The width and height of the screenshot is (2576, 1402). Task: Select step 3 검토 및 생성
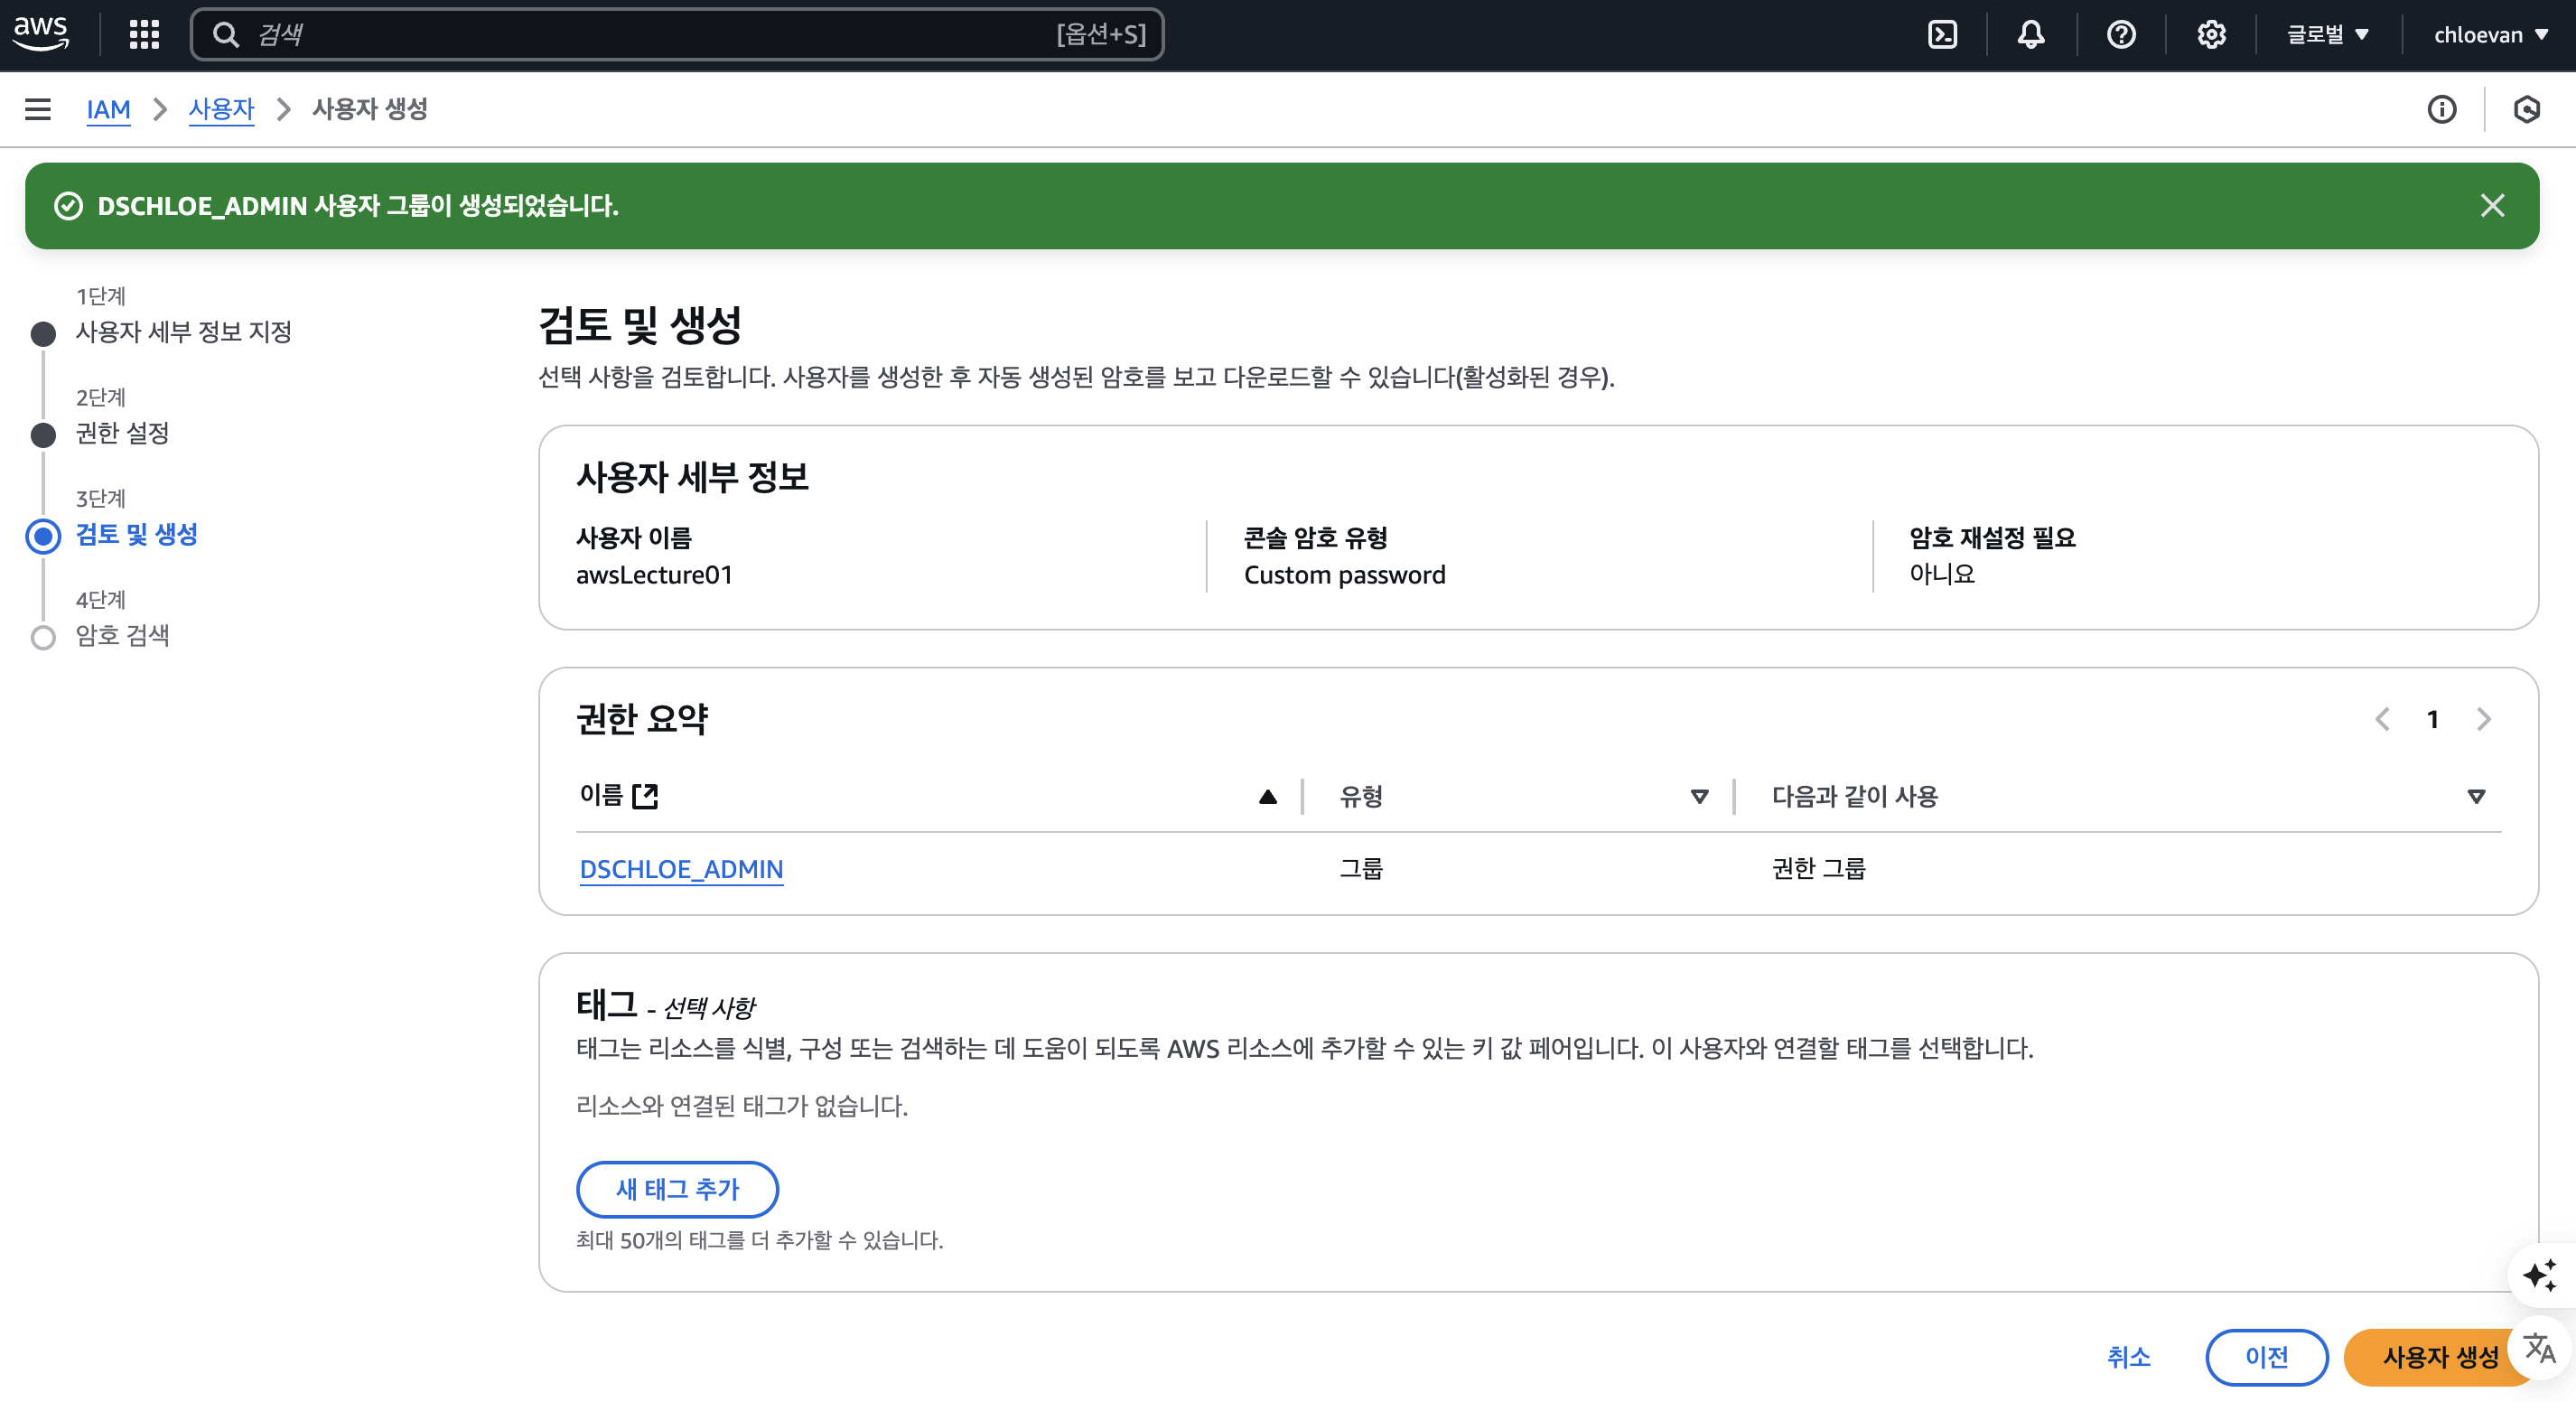(137, 534)
